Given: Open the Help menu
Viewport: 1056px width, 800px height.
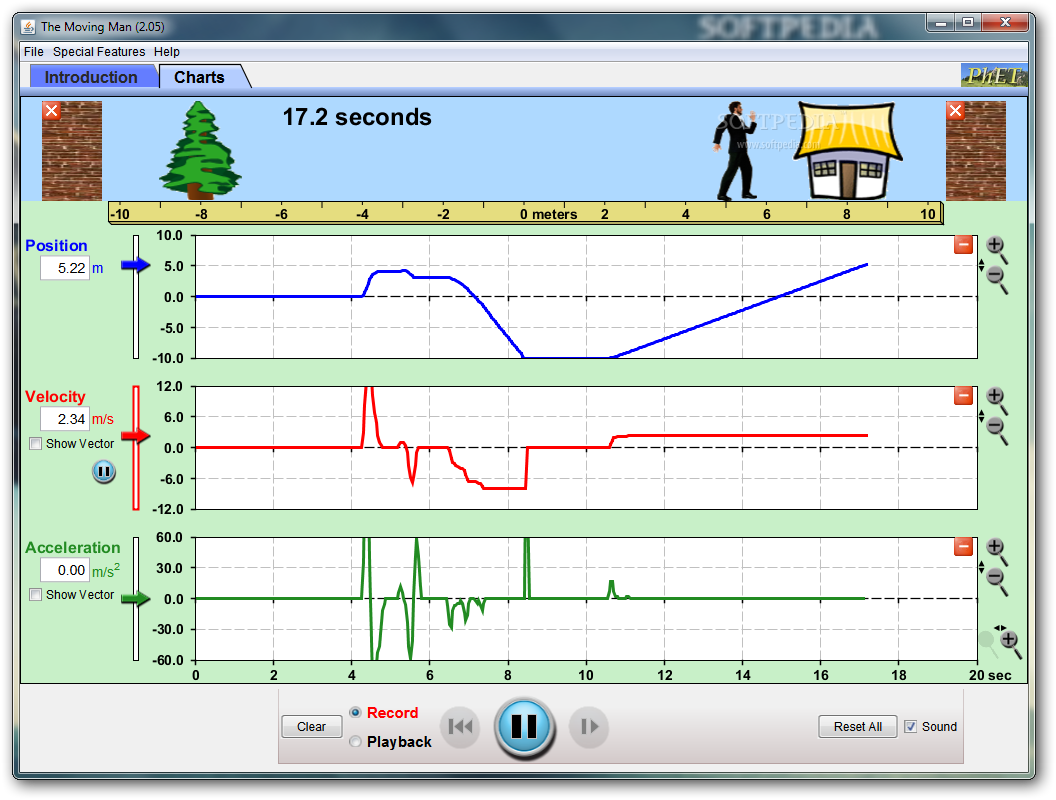Looking at the screenshot, I should (x=166, y=52).
